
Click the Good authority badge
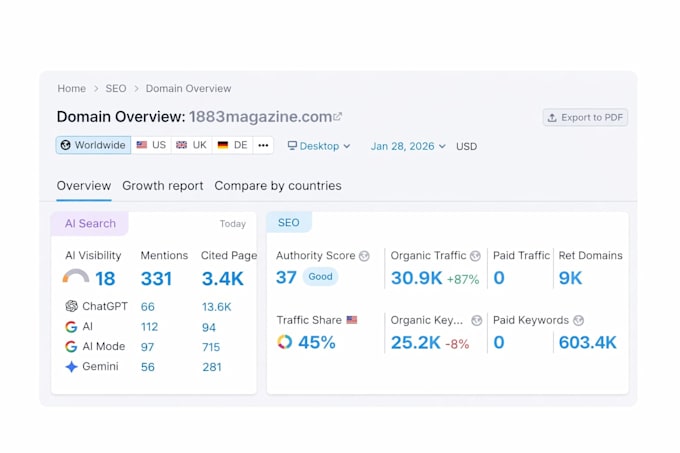(x=320, y=277)
